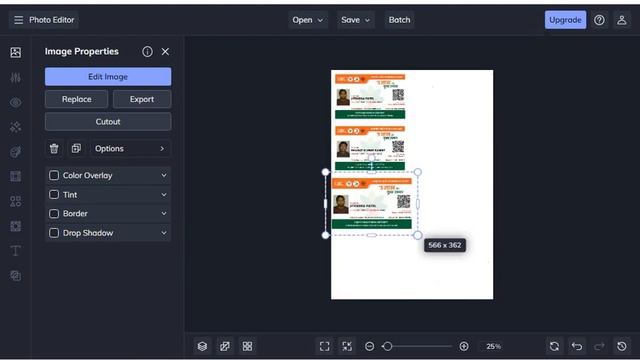Undo the last action
This screenshot has height=360, width=640.
coord(577,346)
